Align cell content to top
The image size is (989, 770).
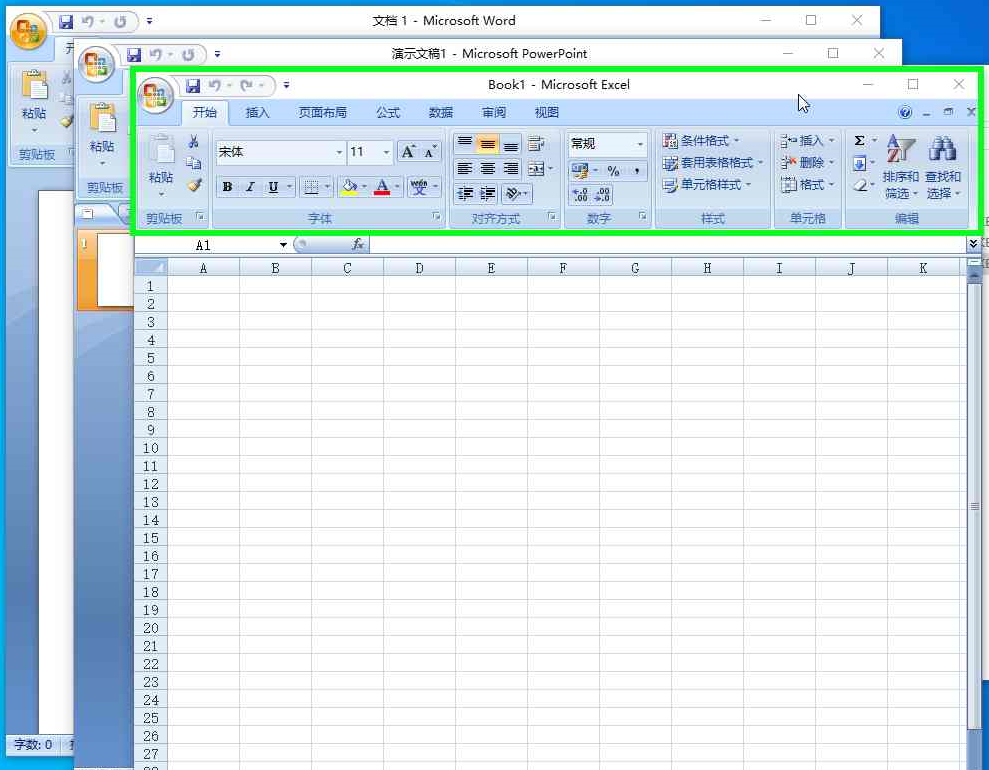coord(465,144)
